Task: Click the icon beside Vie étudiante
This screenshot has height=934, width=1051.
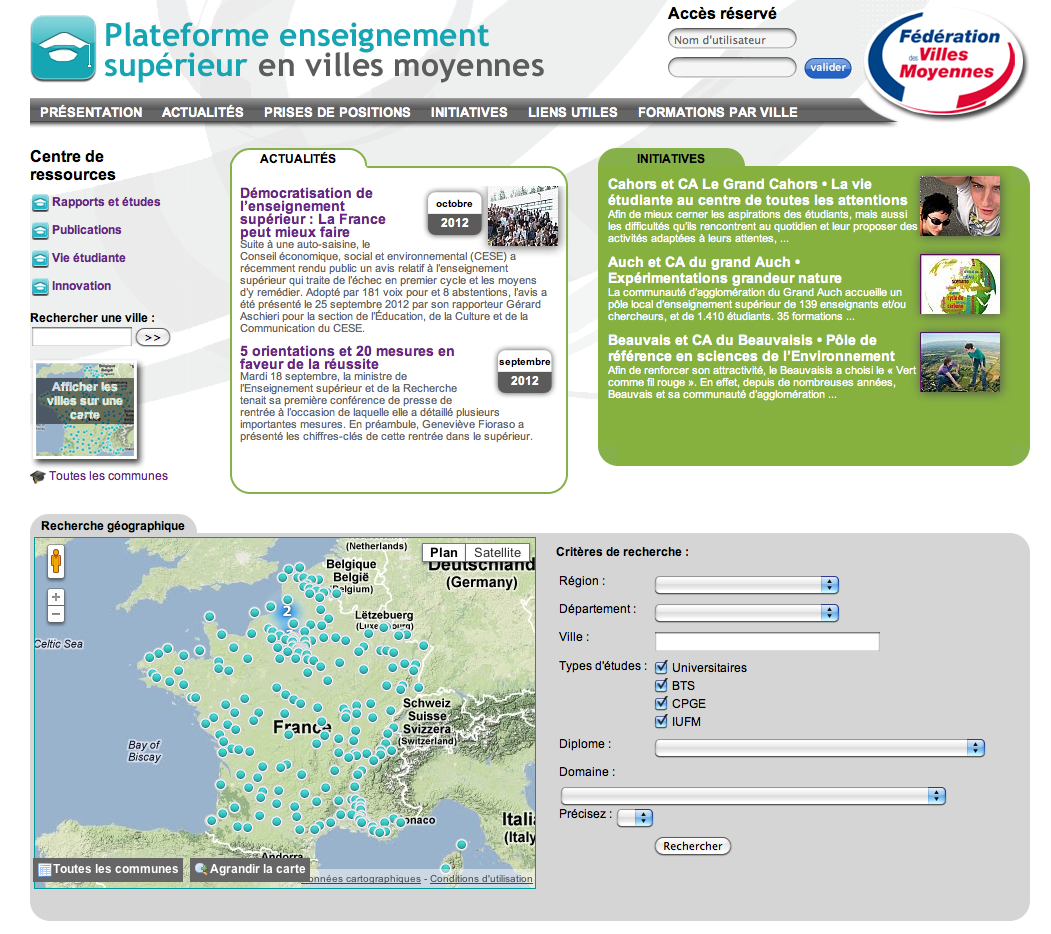Action: (x=40, y=259)
